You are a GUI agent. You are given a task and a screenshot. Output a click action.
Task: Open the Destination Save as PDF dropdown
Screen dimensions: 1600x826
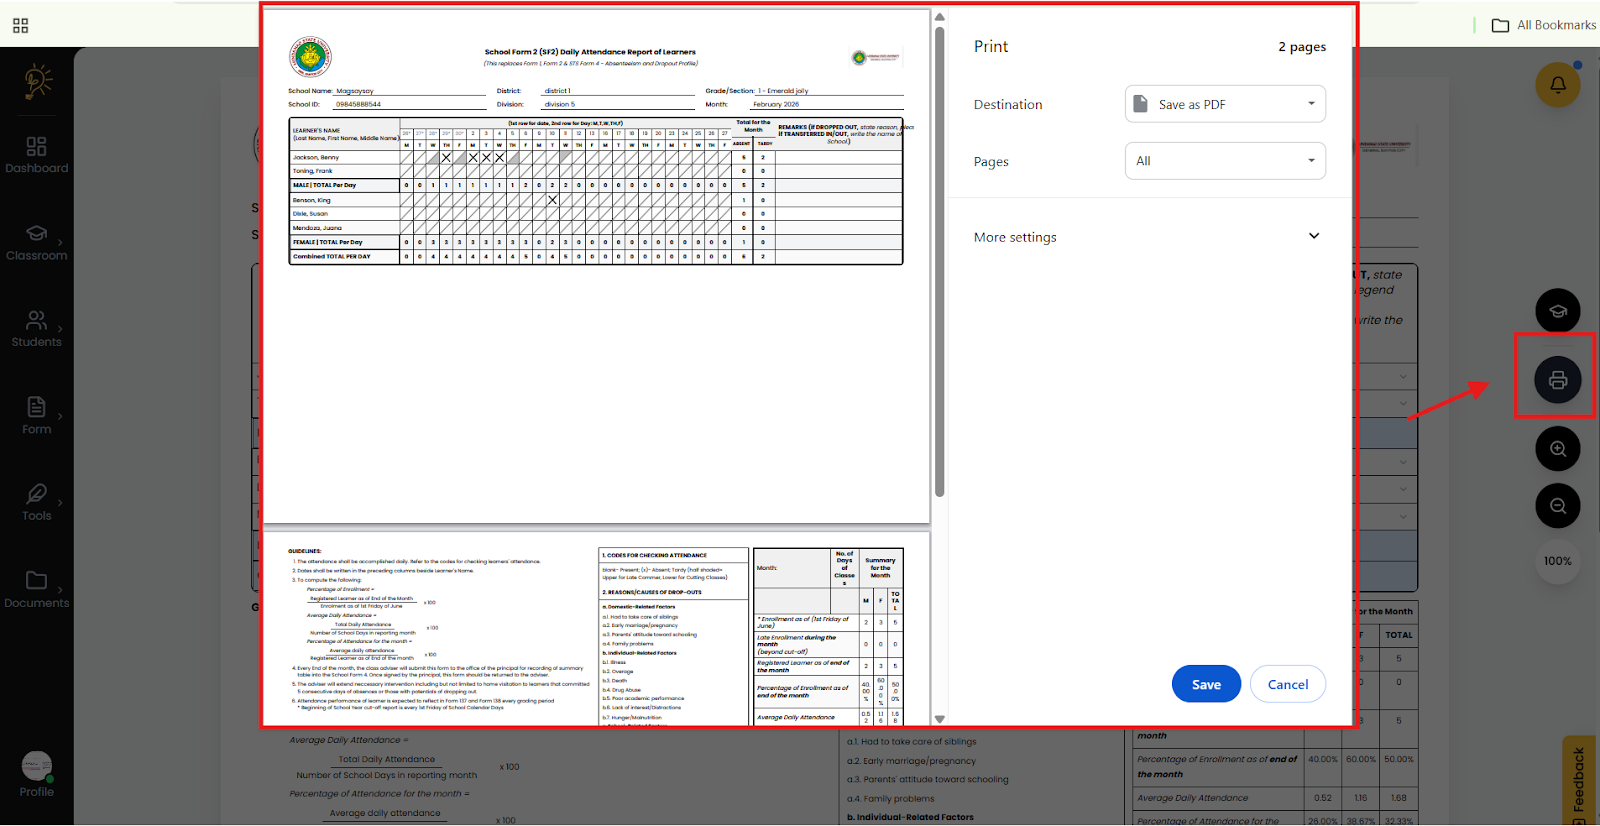point(1225,104)
